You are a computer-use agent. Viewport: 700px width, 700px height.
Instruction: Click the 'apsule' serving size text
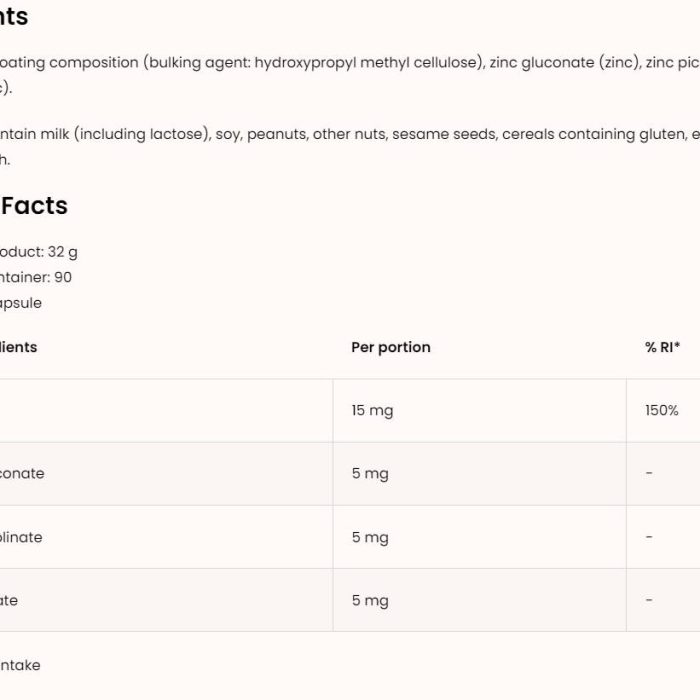tap(21, 304)
